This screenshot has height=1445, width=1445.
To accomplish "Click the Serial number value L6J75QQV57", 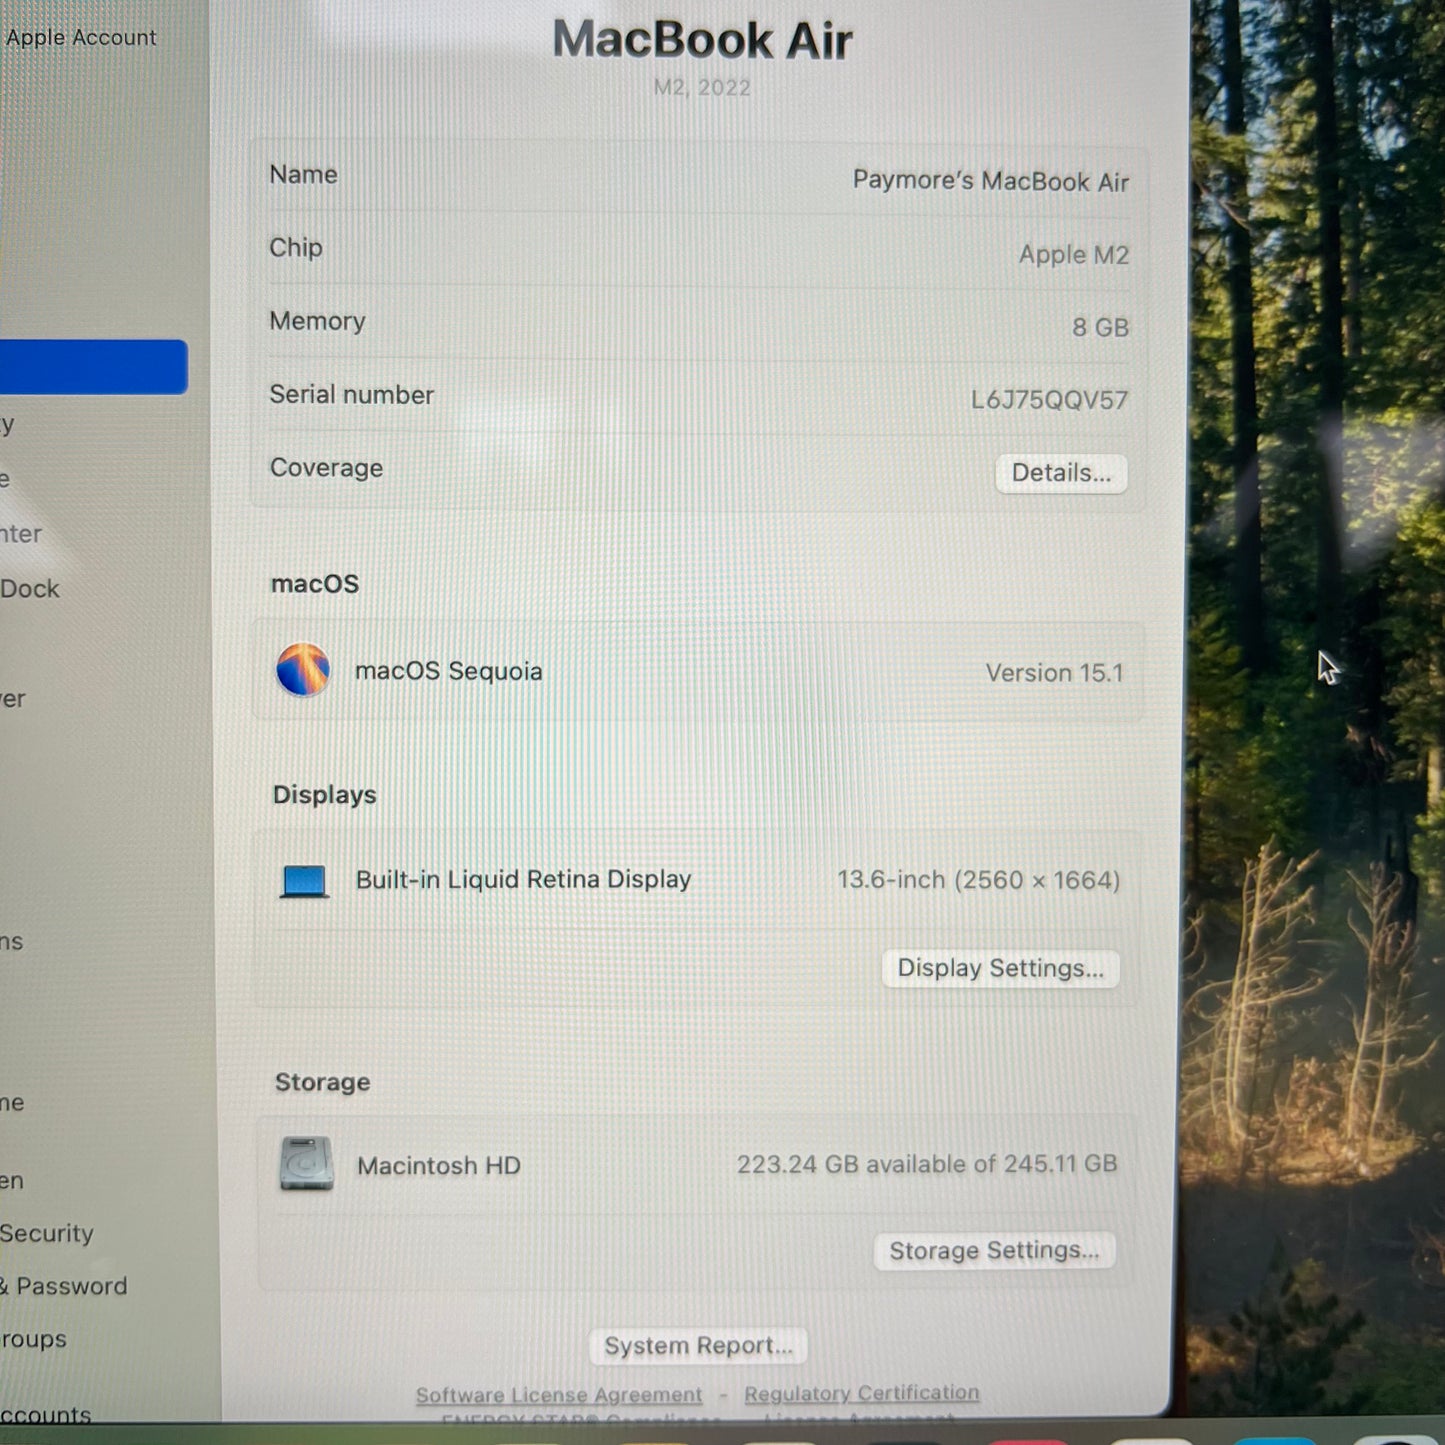I will click(x=1047, y=399).
